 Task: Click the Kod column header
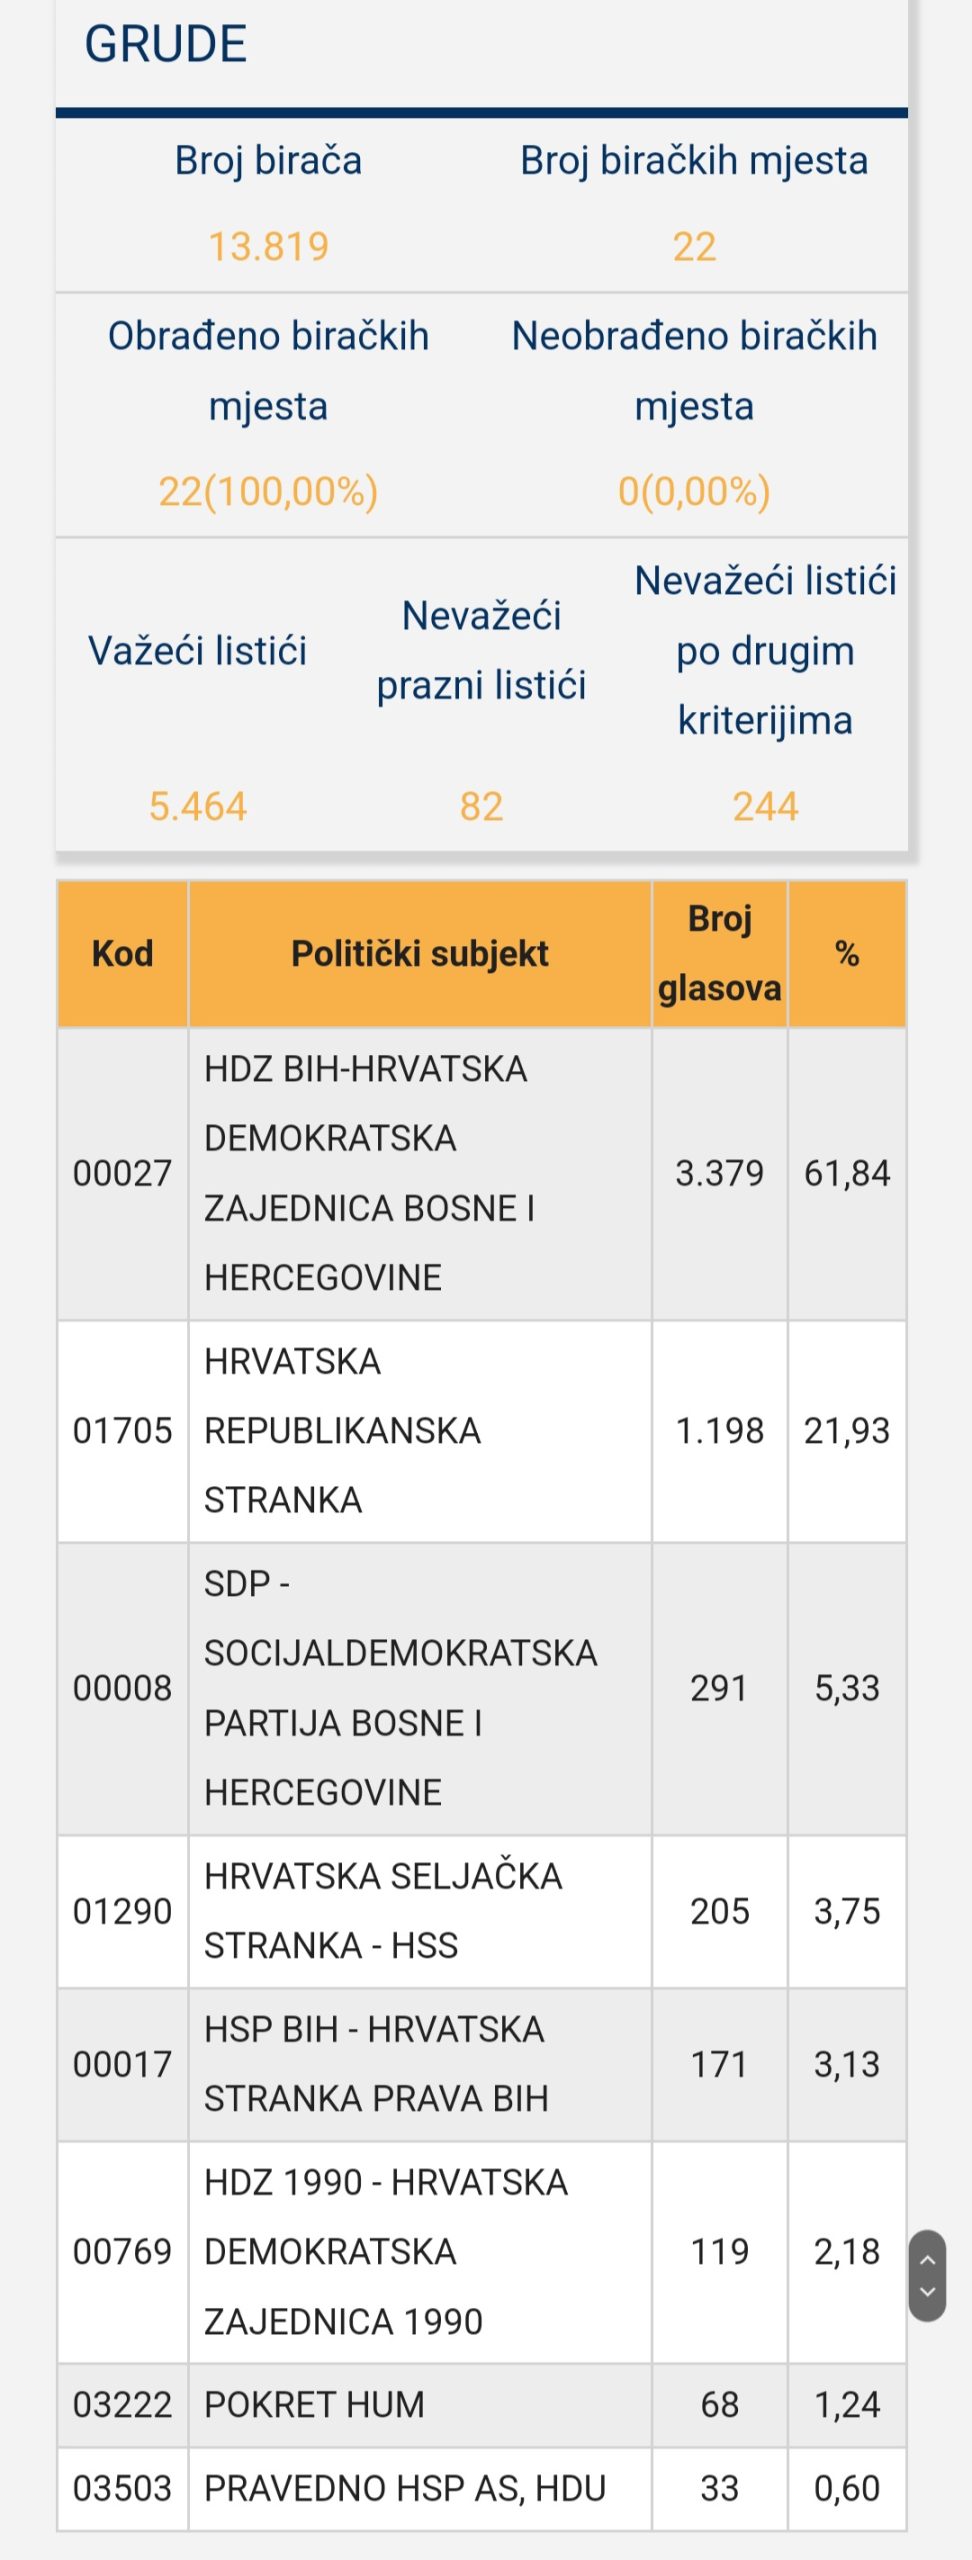point(123,954)
